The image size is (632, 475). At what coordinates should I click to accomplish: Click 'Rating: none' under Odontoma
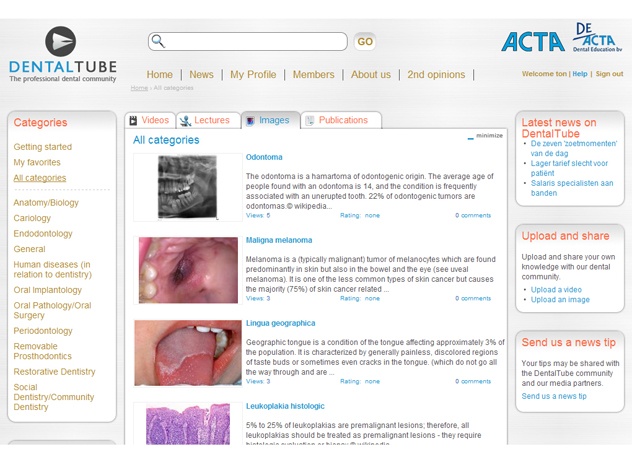click(x=360, y=215)
